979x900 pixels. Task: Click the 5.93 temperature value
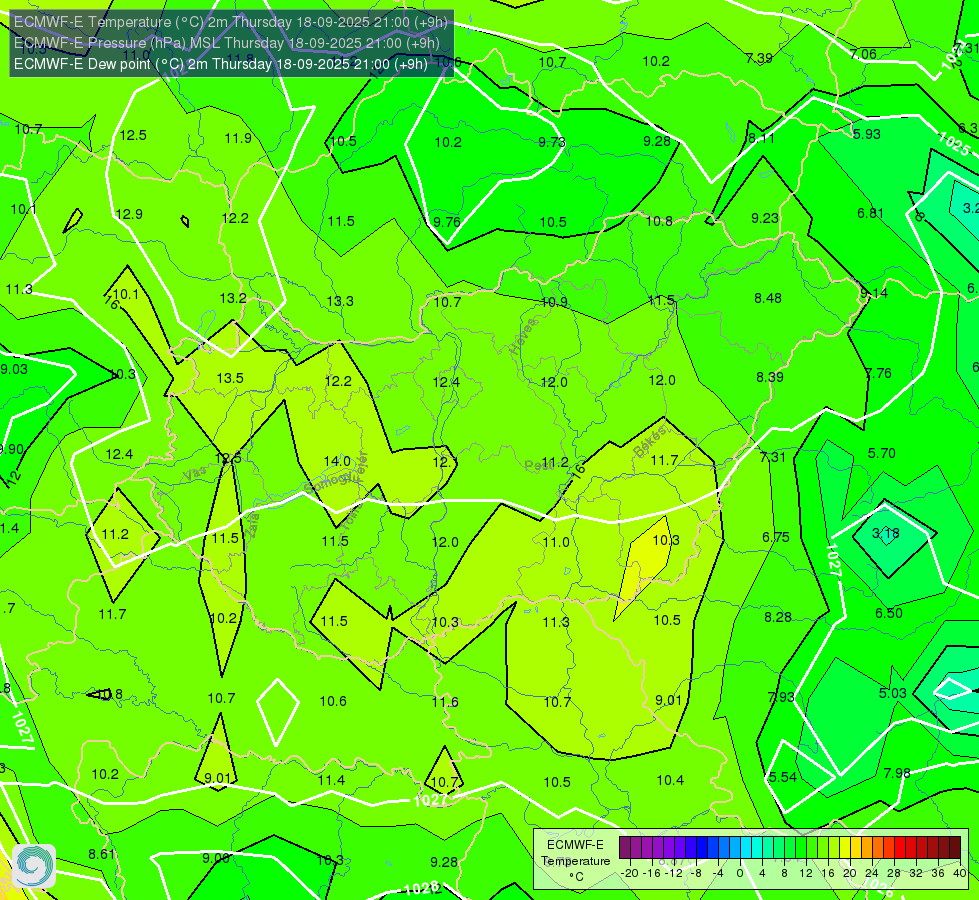tap(867, 134)
